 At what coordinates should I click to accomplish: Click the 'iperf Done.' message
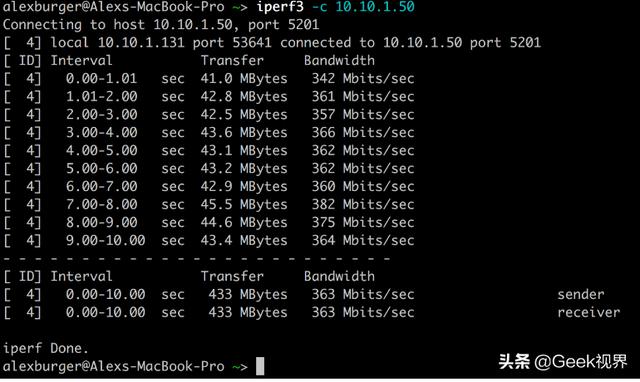(x=45, y=348)
